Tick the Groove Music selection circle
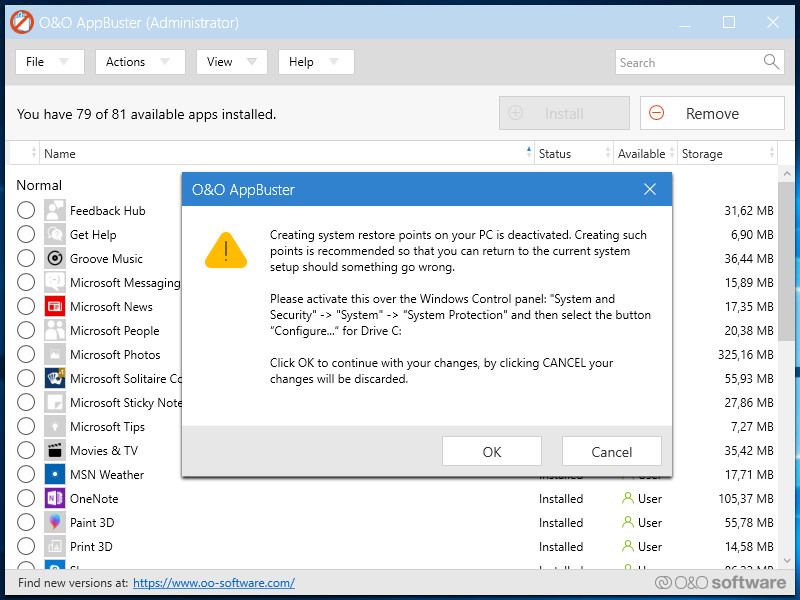 (x=26, y=258)
